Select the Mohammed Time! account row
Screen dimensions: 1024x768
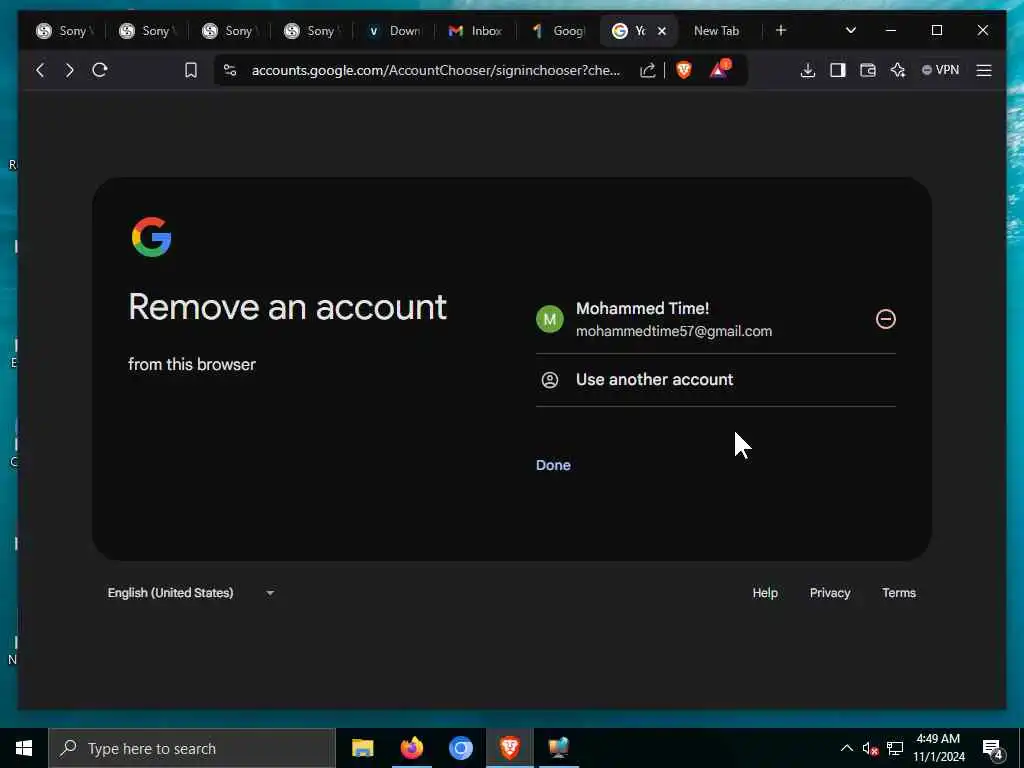click(x=716, y=319)
